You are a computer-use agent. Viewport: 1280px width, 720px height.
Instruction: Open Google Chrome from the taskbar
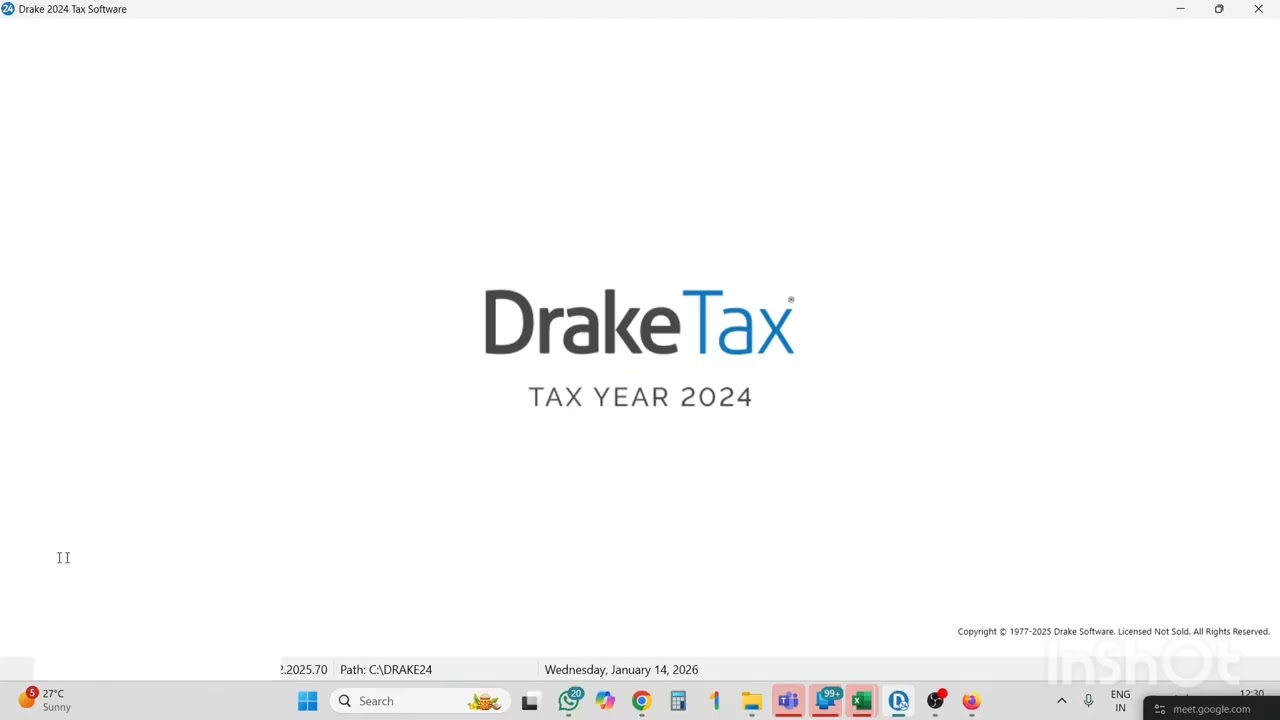coord(641,701)
